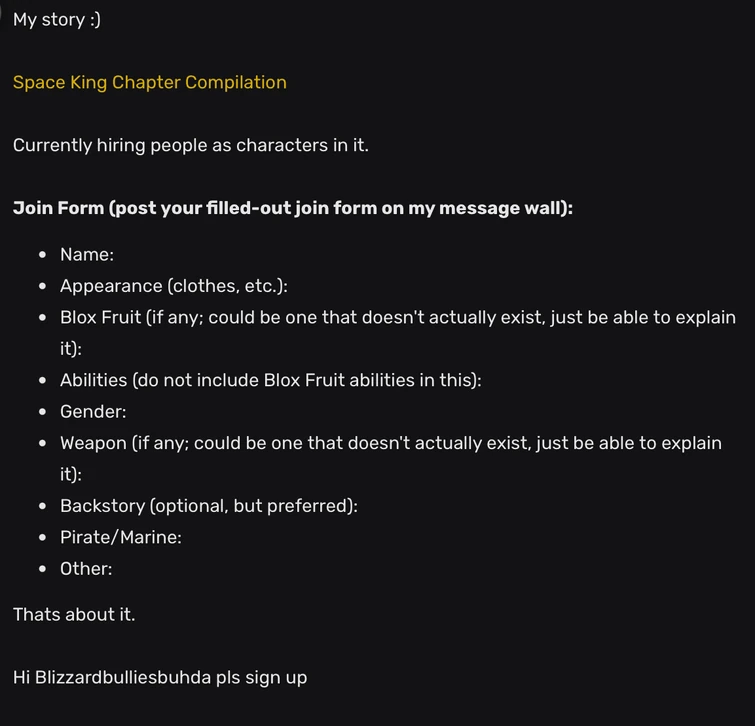The width and height of the screenshot is (755, 726).
Task: Click the 'Thats about it.' line
Action: coord(74,615)
